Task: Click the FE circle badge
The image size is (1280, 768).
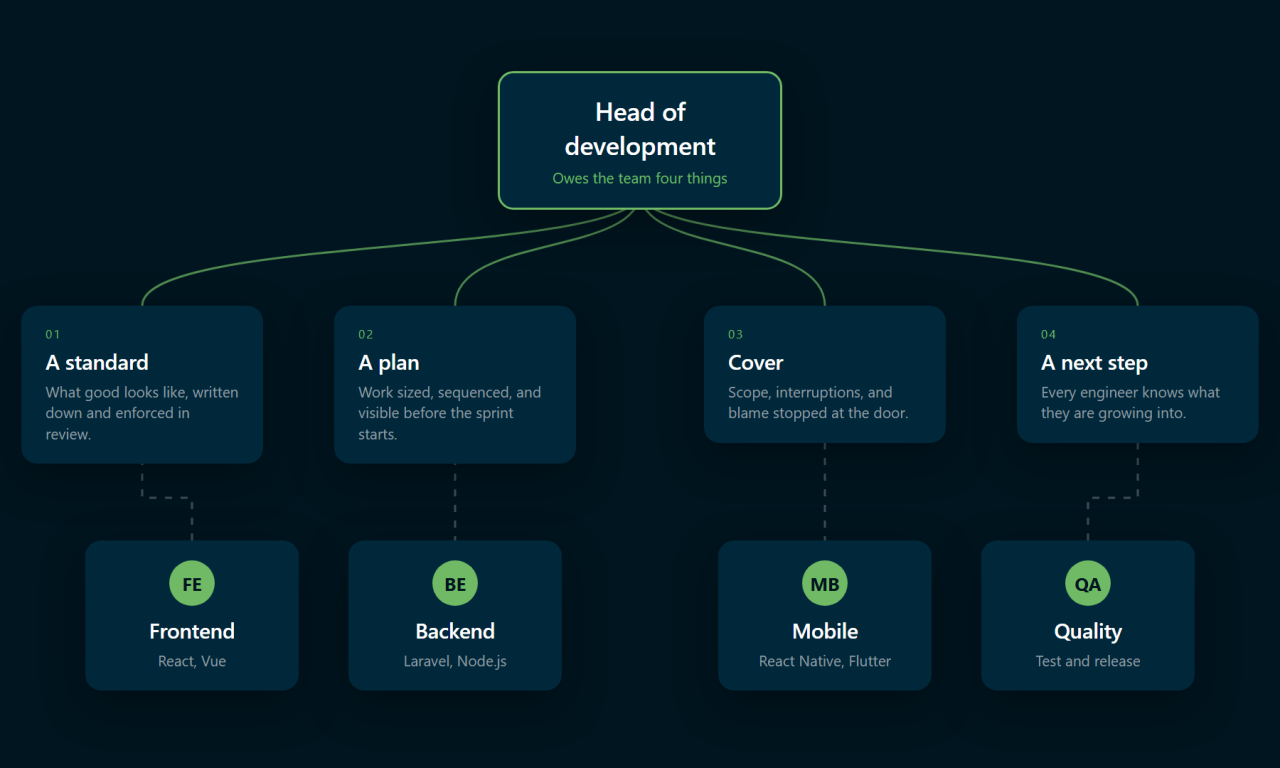Action: pos(192,584)
